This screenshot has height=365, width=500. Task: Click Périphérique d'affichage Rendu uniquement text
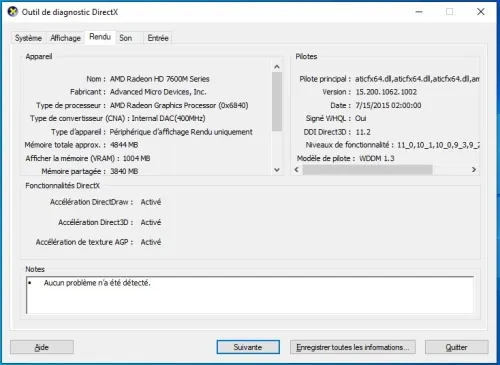click(x=181, y=132)
